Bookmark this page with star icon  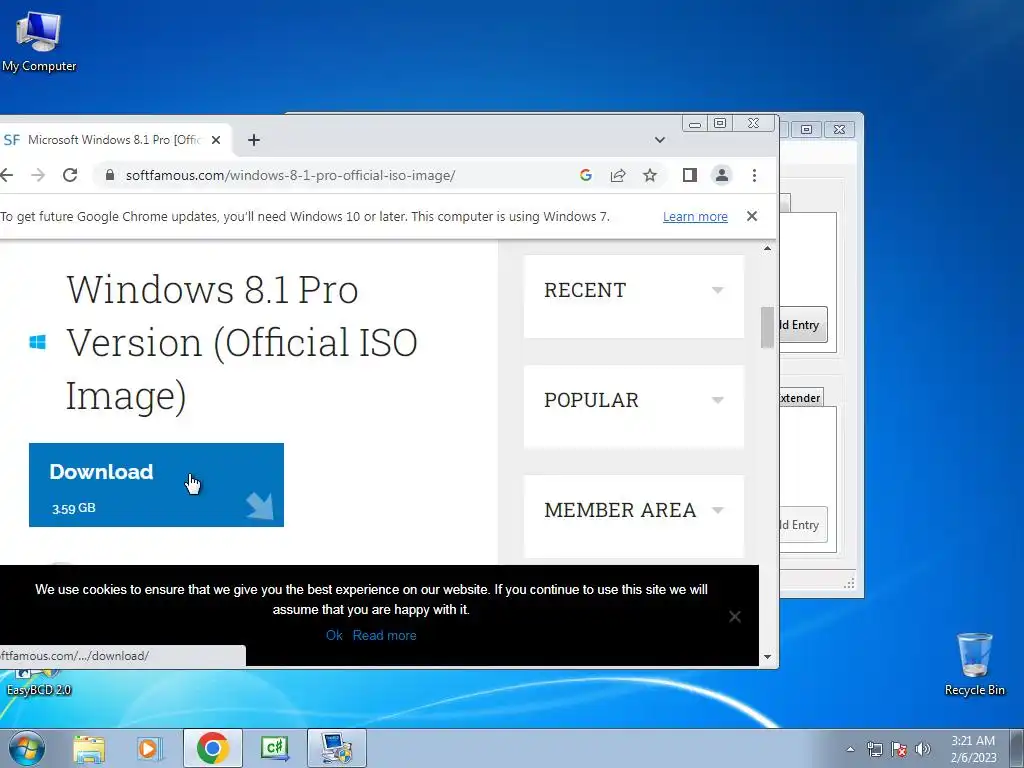click(x=650, y=175)
